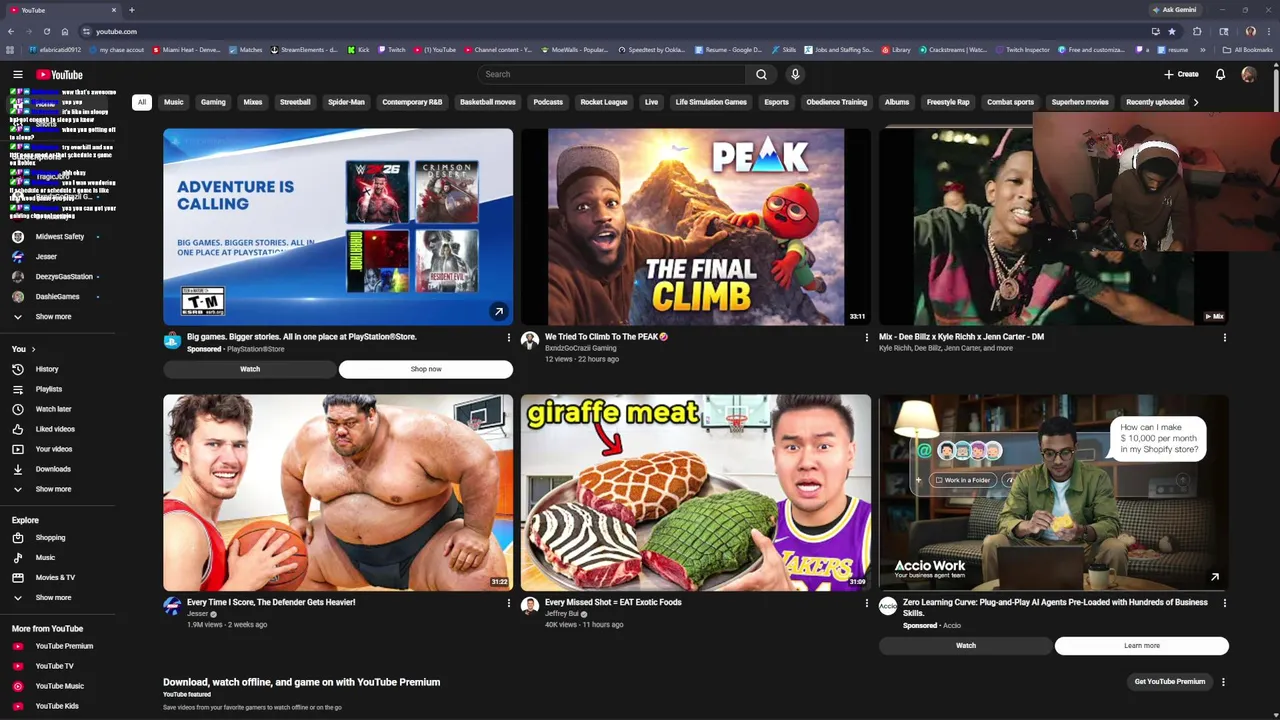The height and width of the screenshot is (720, 1280).
Task: Select the Spider-Man filter chip
Action: (346, 102)
